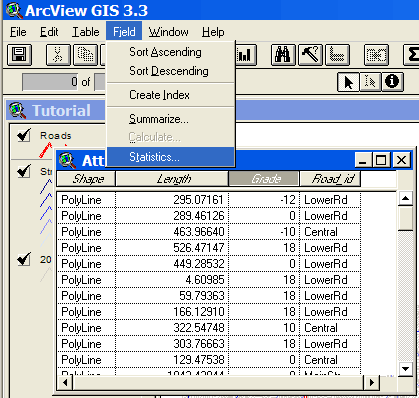Click the Copy toolbar icon
The image size is (419, 398).
pyautogui.click(x=85, y=55)
